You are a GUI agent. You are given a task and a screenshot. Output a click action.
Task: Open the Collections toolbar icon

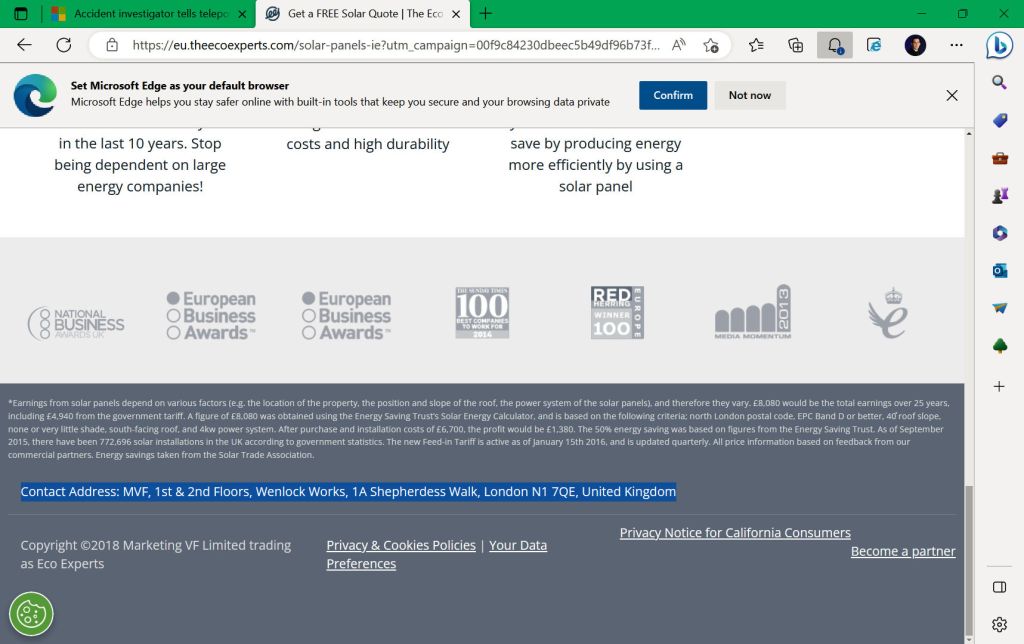tap(796, 45)
